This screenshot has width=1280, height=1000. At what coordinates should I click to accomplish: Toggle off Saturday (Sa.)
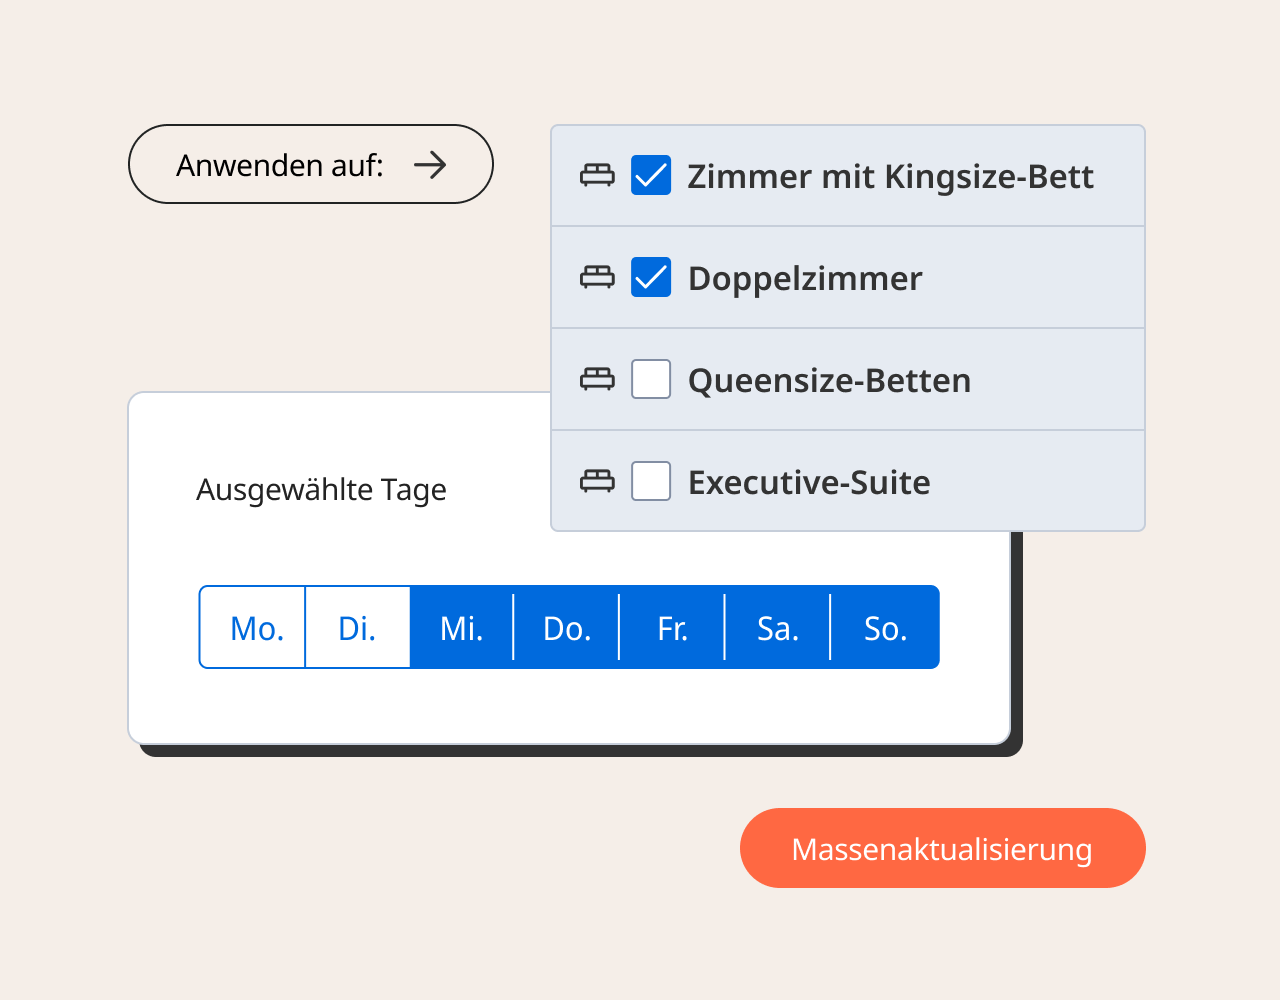point(778,628)
